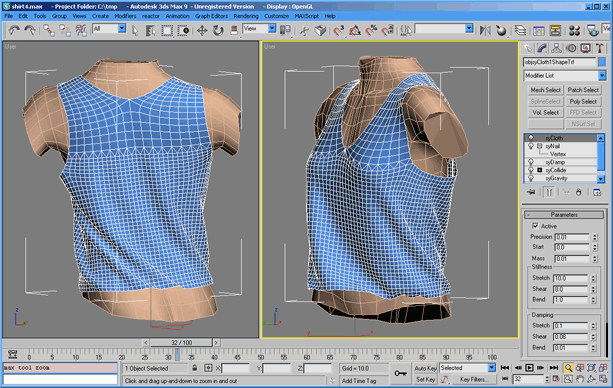Screen dimensions: 613x388
Task: Expand the syCollide modifier sub-tree
Action: tap(540, 170)
